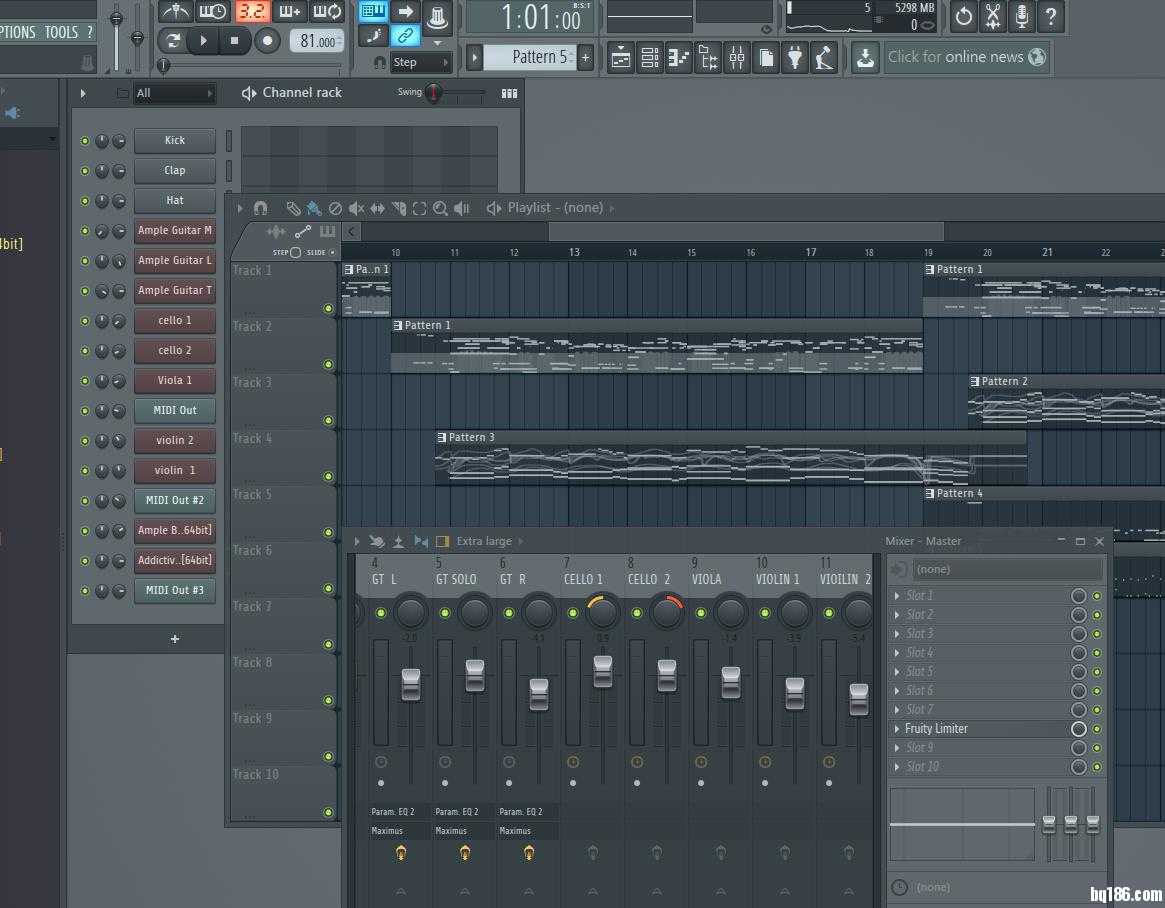The image size is (1165, 908).
Task: Click the online news link
Action: [x=955, y=57]
